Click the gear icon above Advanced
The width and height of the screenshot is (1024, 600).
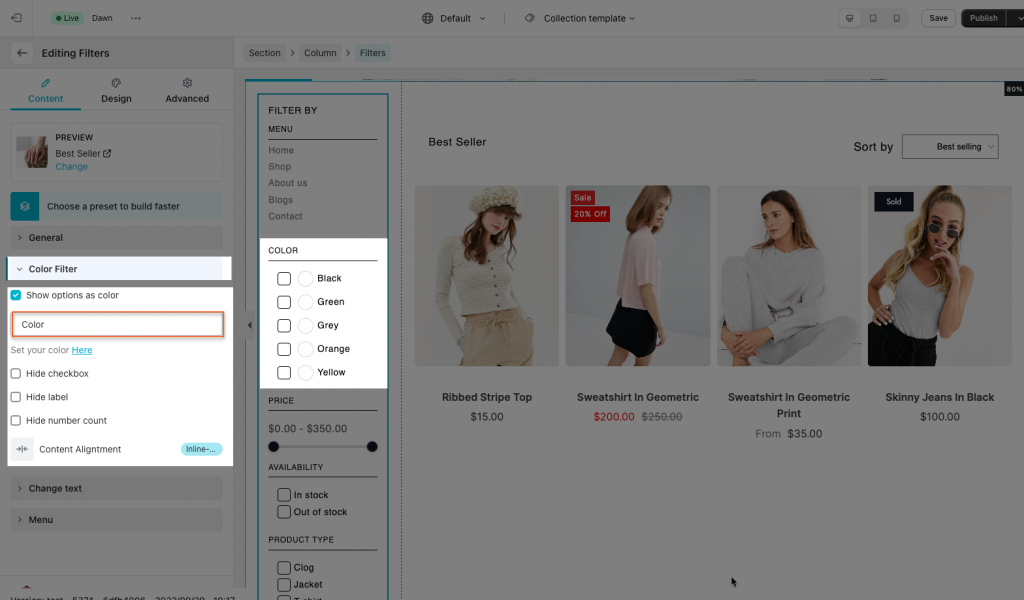click(187, 83)
